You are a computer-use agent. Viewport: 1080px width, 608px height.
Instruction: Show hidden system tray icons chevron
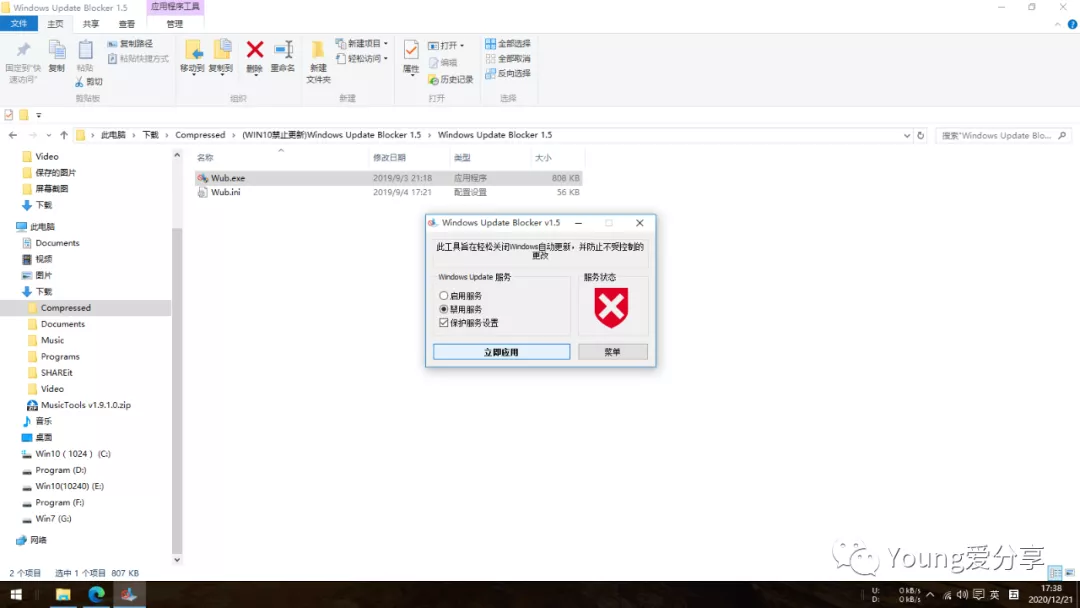coord(930,594)
